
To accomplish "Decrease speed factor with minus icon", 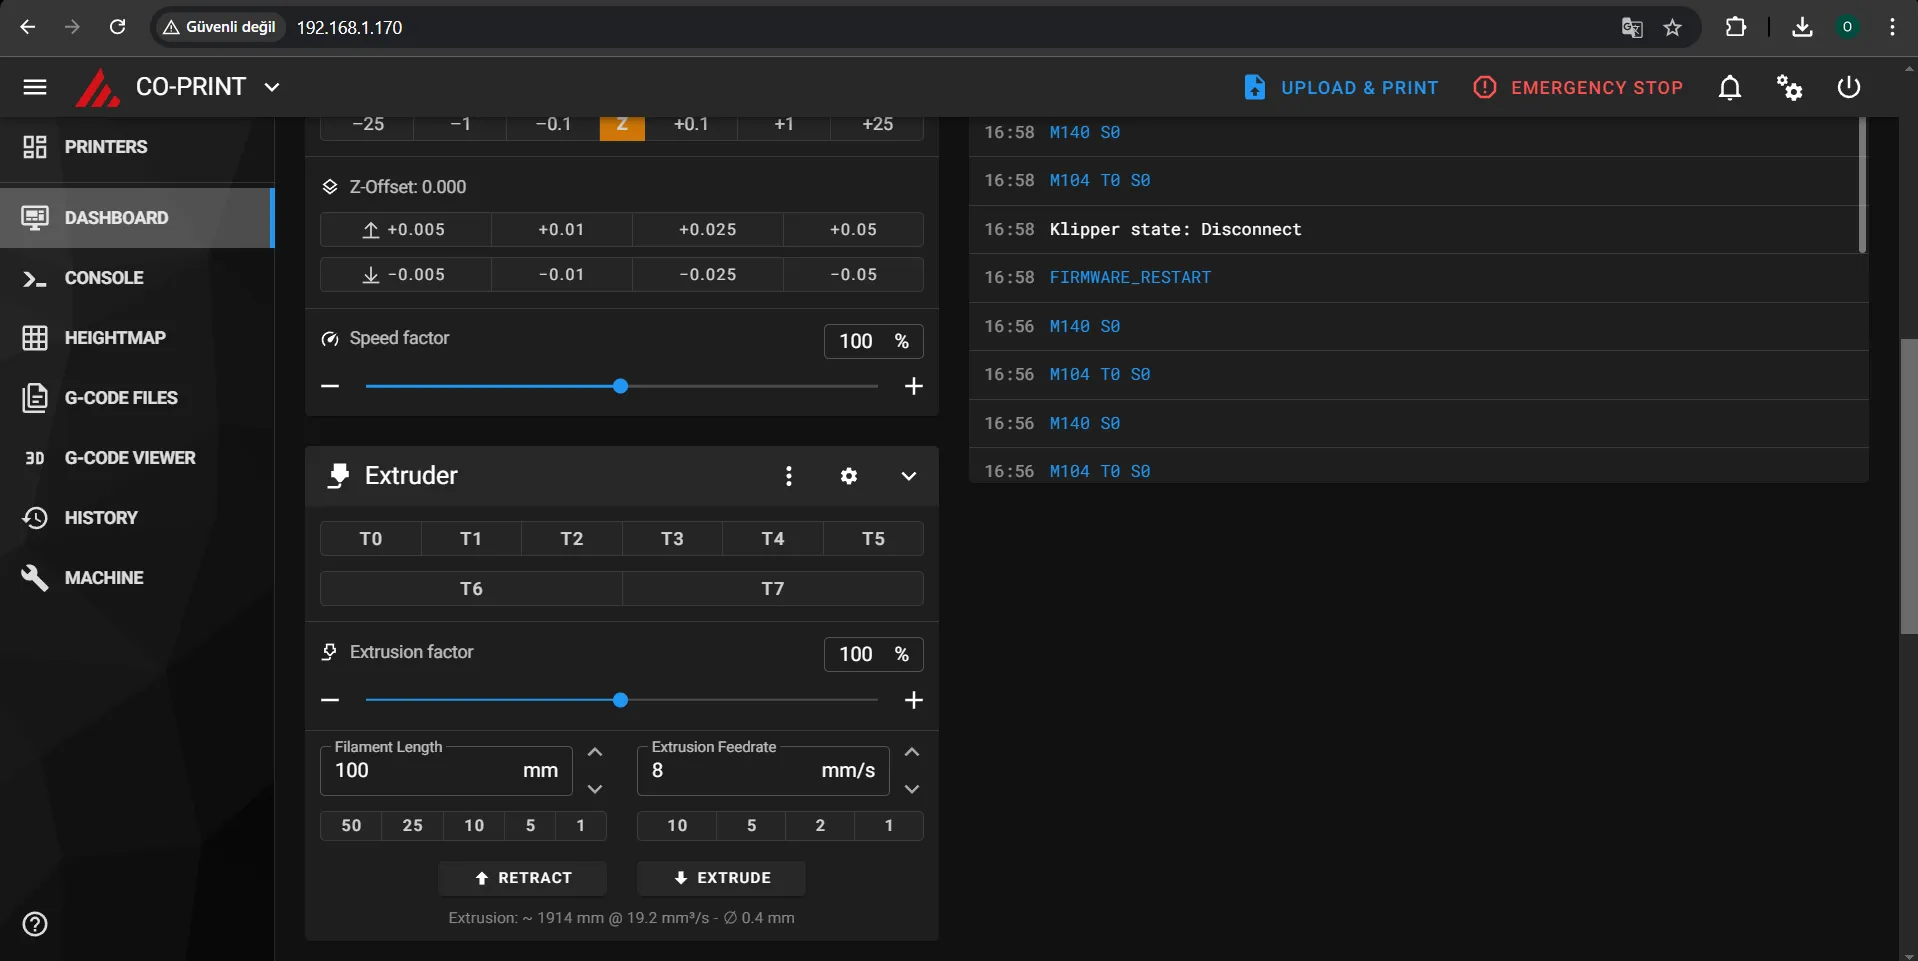I will [331, 386].
